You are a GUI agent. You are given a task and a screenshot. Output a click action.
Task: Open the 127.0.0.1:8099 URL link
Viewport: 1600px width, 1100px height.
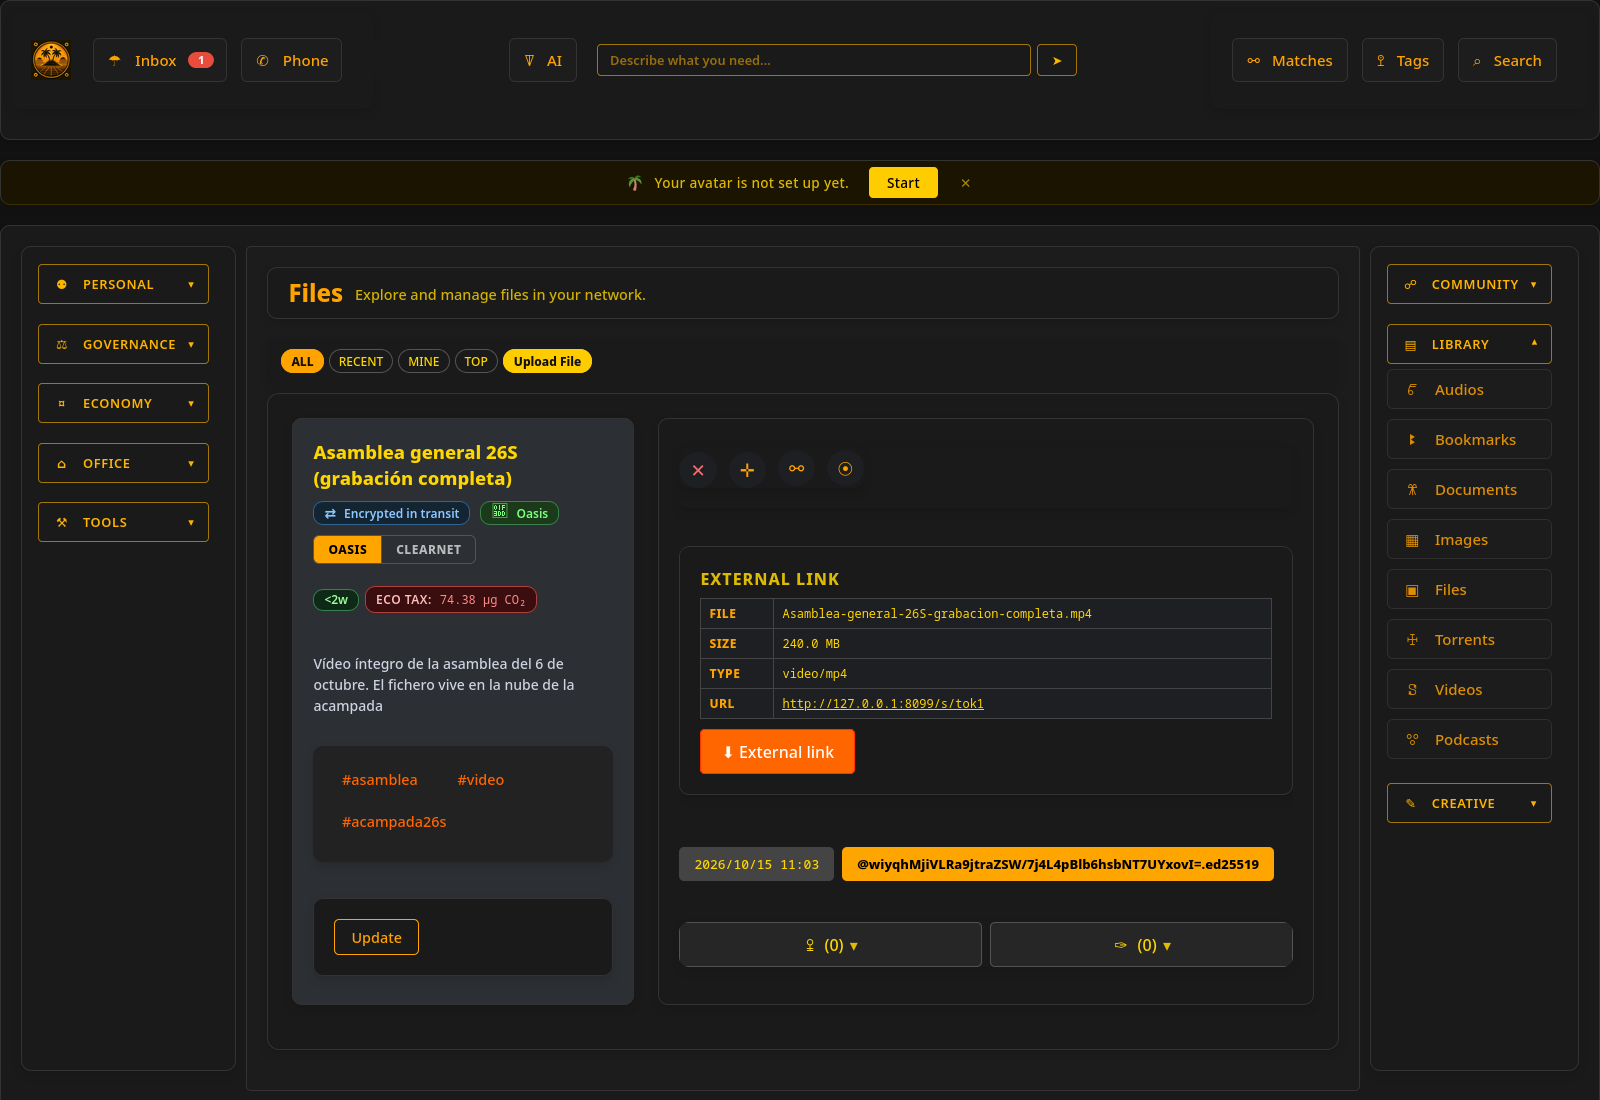[x=883, y=704]
